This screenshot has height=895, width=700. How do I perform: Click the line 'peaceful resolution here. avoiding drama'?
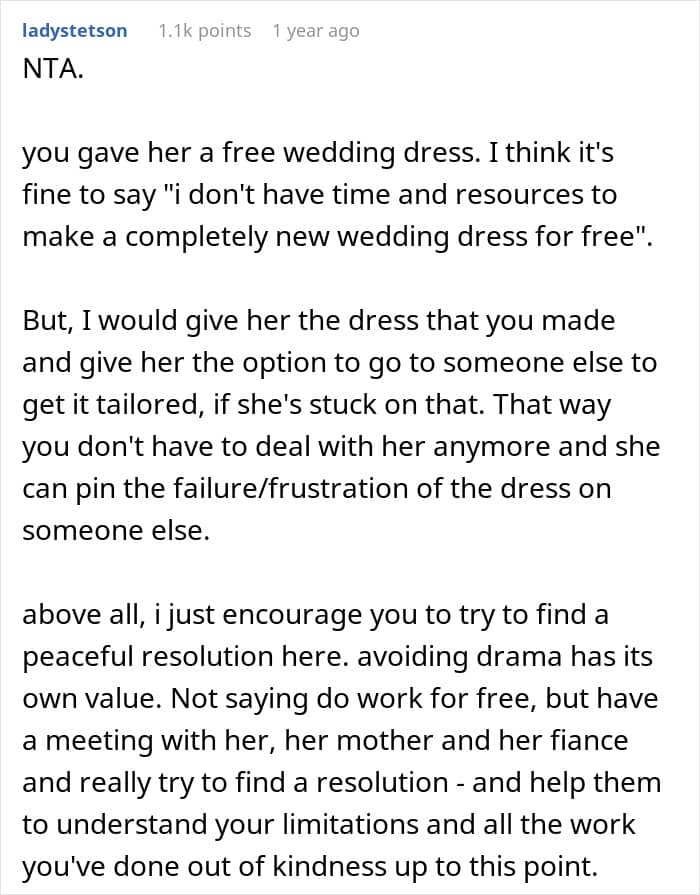(337, 658)
